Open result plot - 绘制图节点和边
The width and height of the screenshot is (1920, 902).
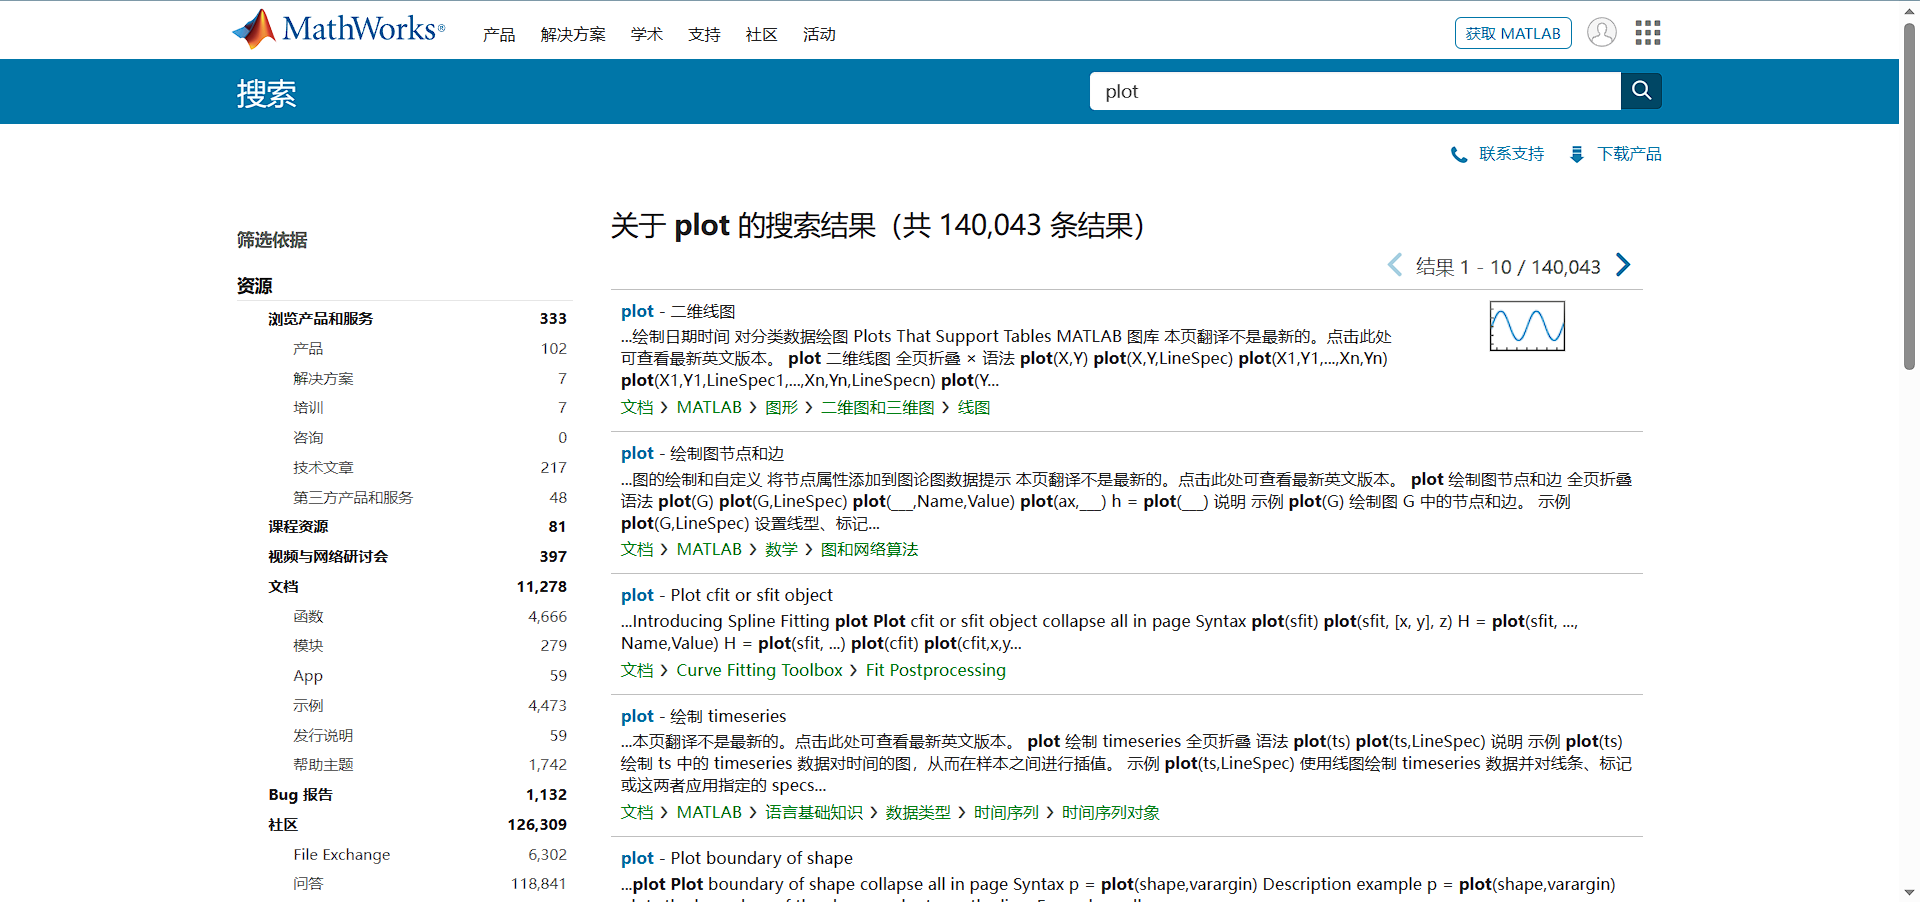pos(702,453)
